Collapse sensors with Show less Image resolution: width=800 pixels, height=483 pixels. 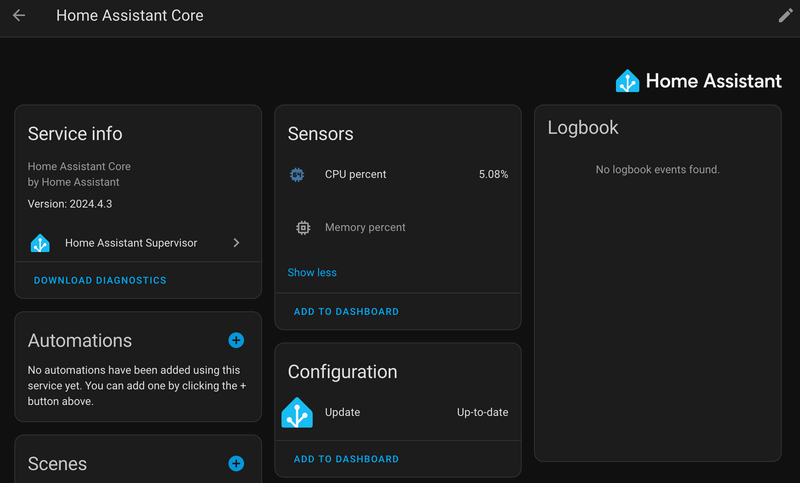(312, 273)
